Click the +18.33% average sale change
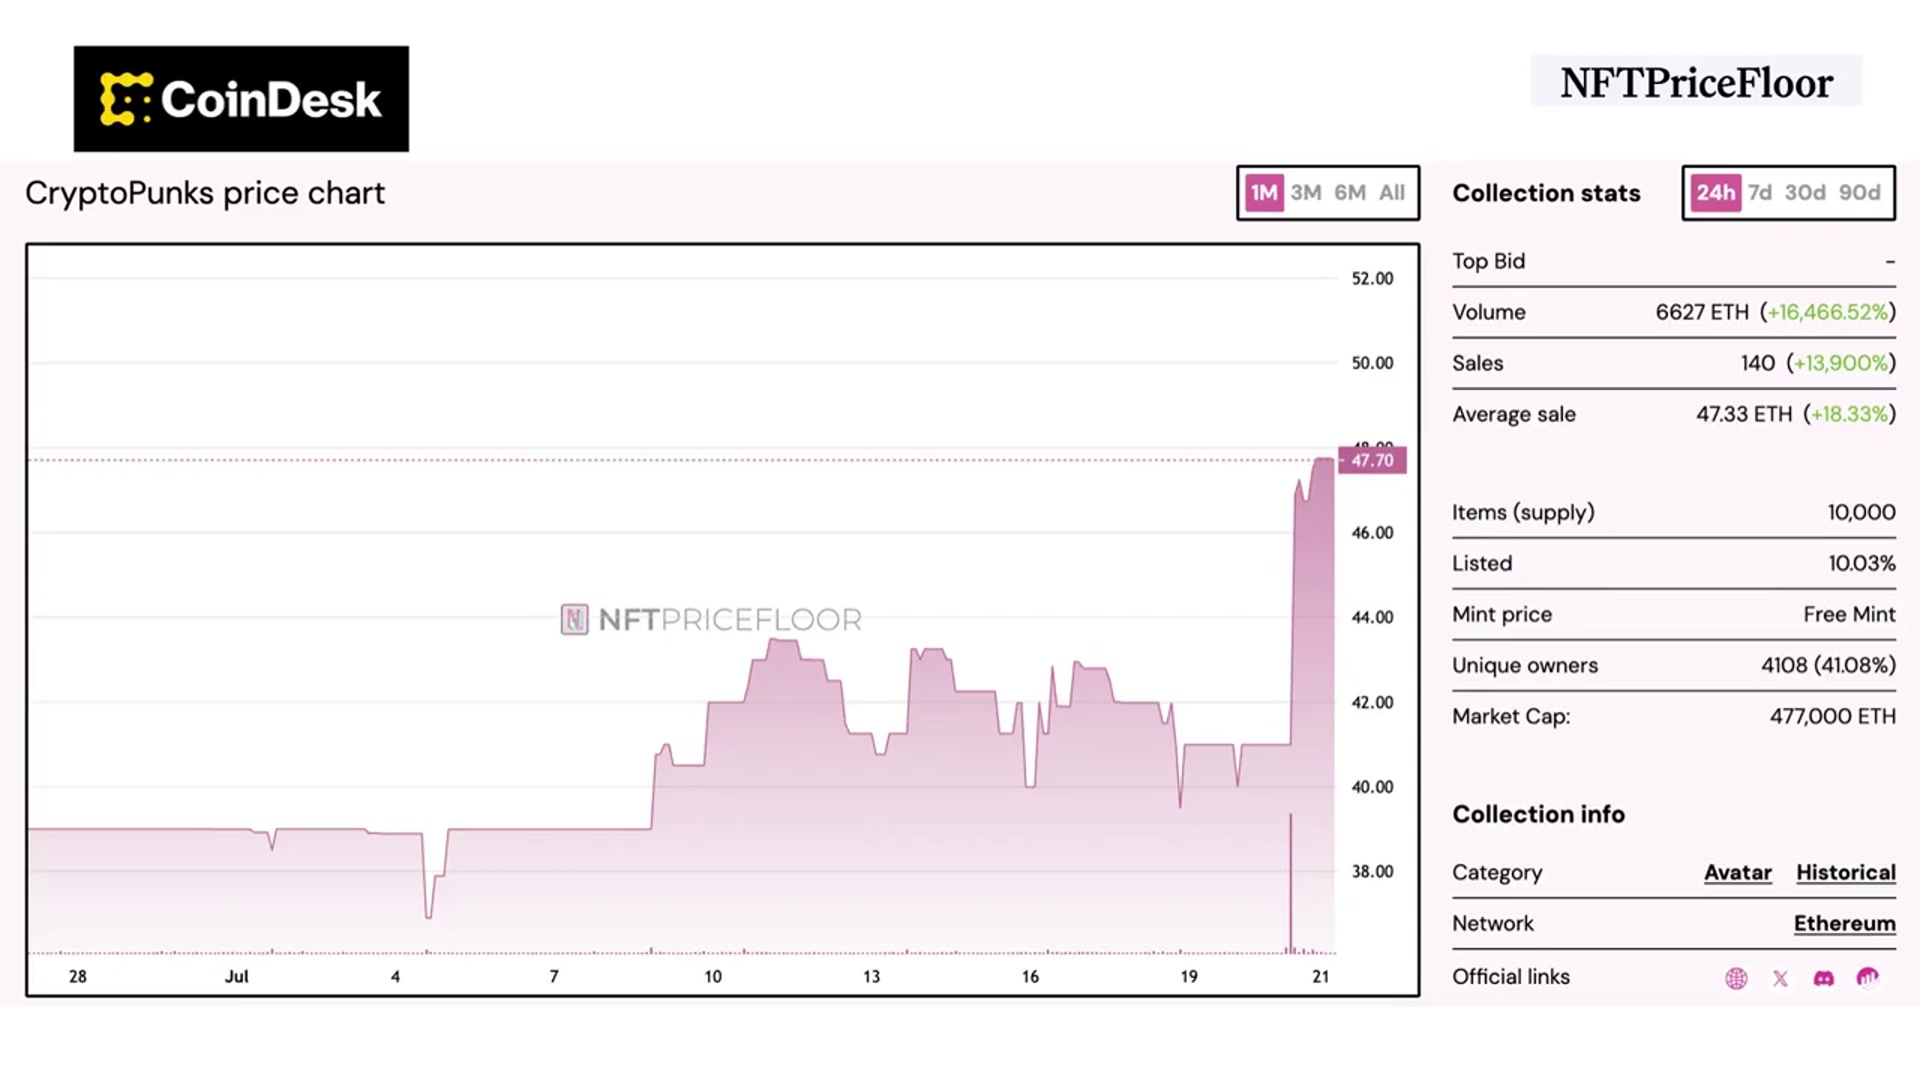This screenshot has height=1080, width=1920. 1850,414
